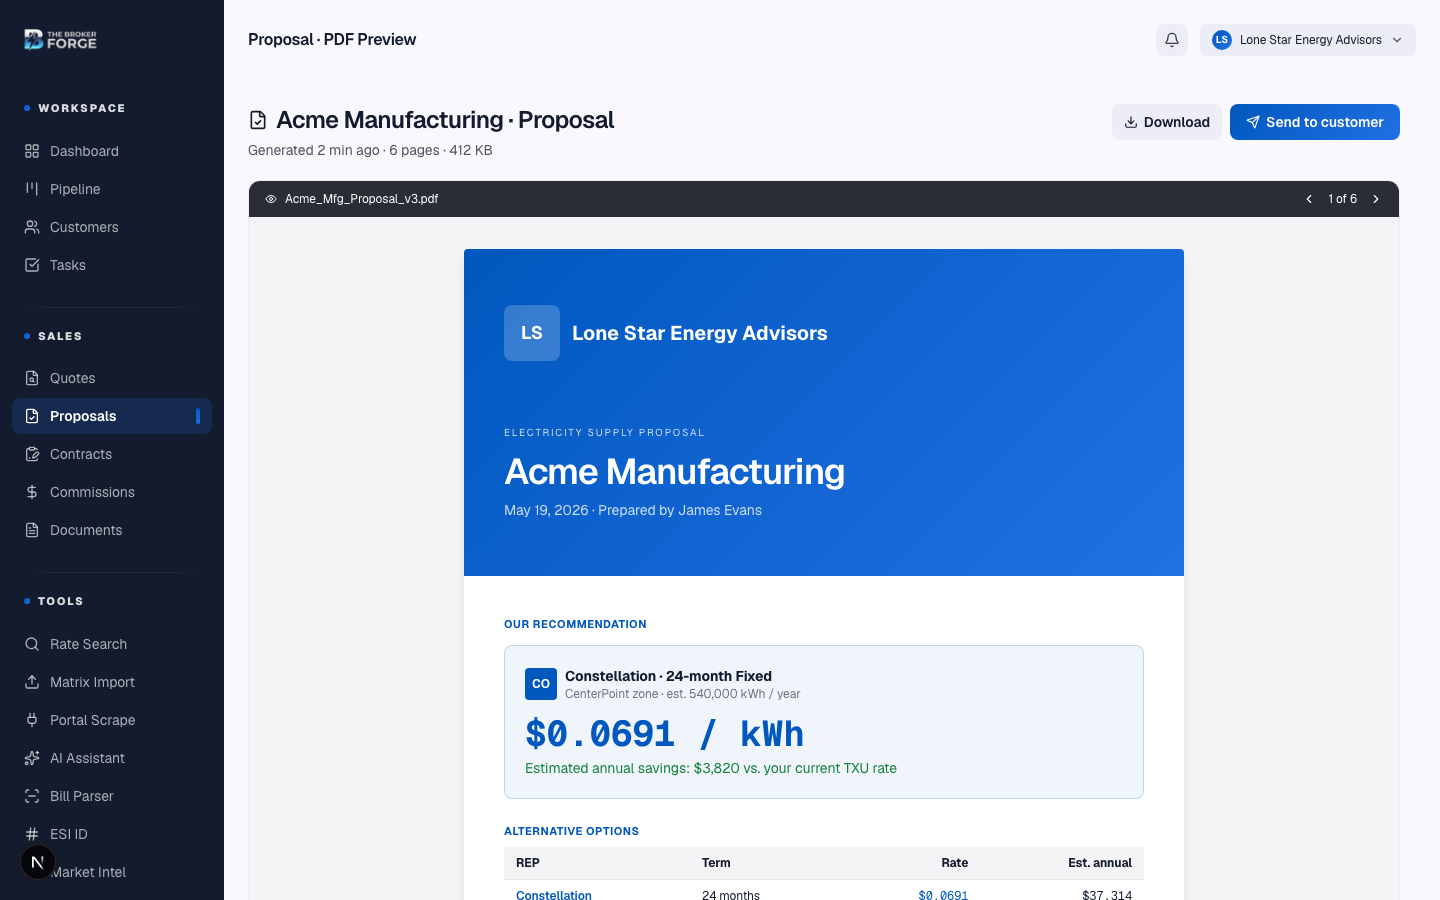Image resolution: width=1440 pixels, height=900 pixels.
Task: Open the Dashboard grid icon
Action: [32, 151]
